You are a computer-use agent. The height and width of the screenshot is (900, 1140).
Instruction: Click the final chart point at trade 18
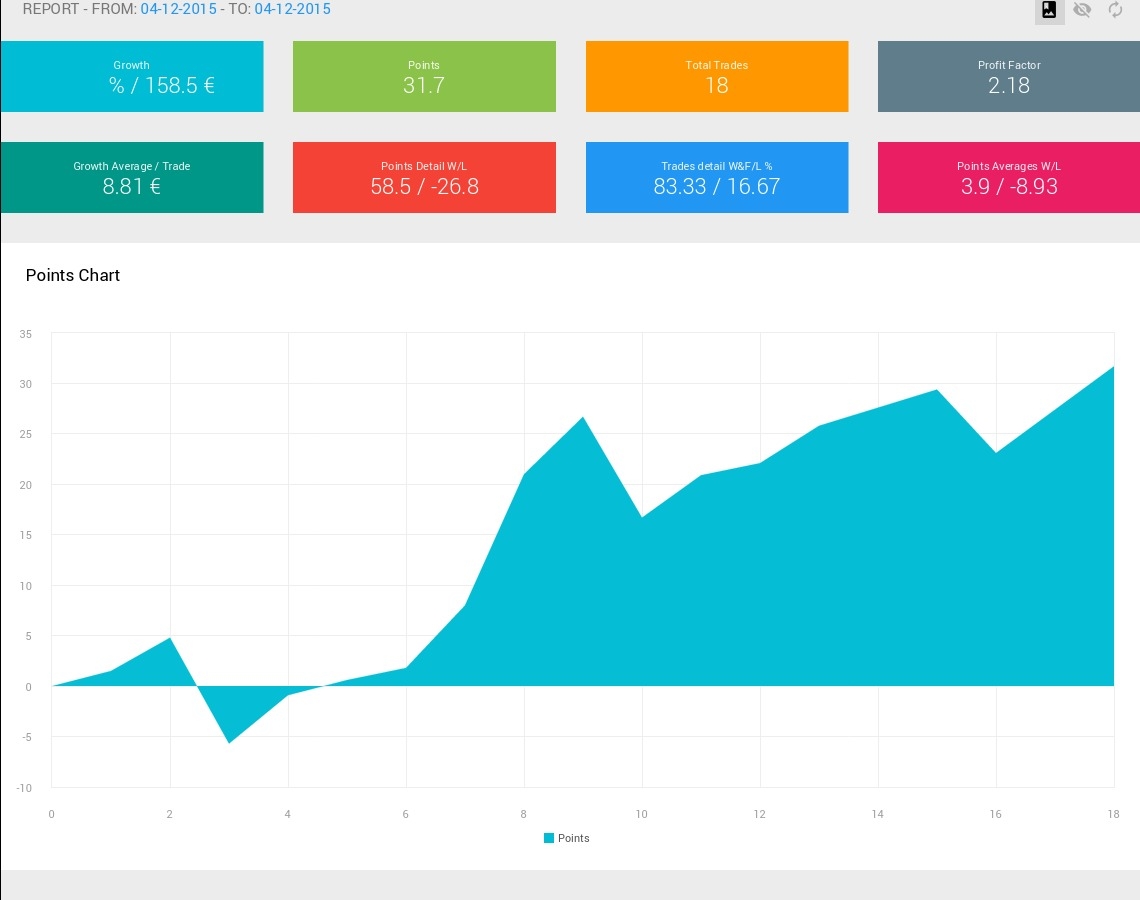pyautogui.click(x=1113, y=366)
